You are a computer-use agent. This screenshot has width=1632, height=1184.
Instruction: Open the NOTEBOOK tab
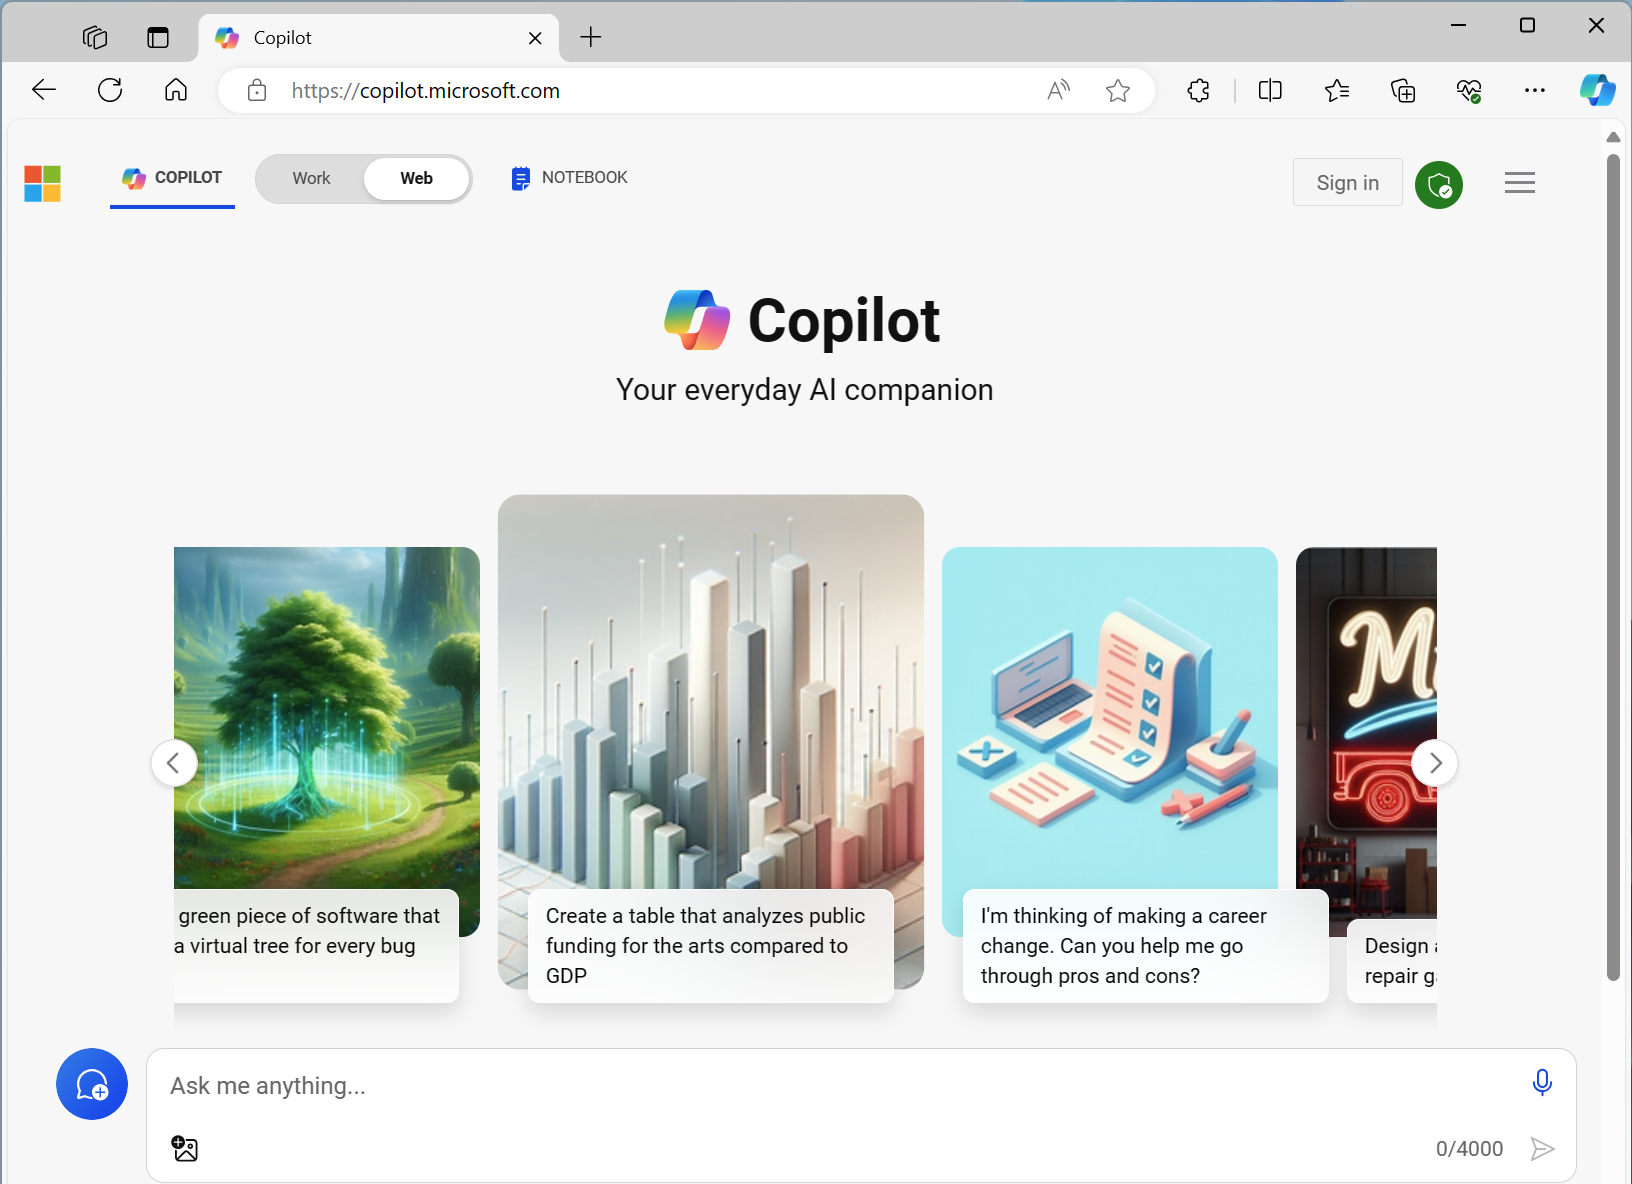tap(569, 178)
